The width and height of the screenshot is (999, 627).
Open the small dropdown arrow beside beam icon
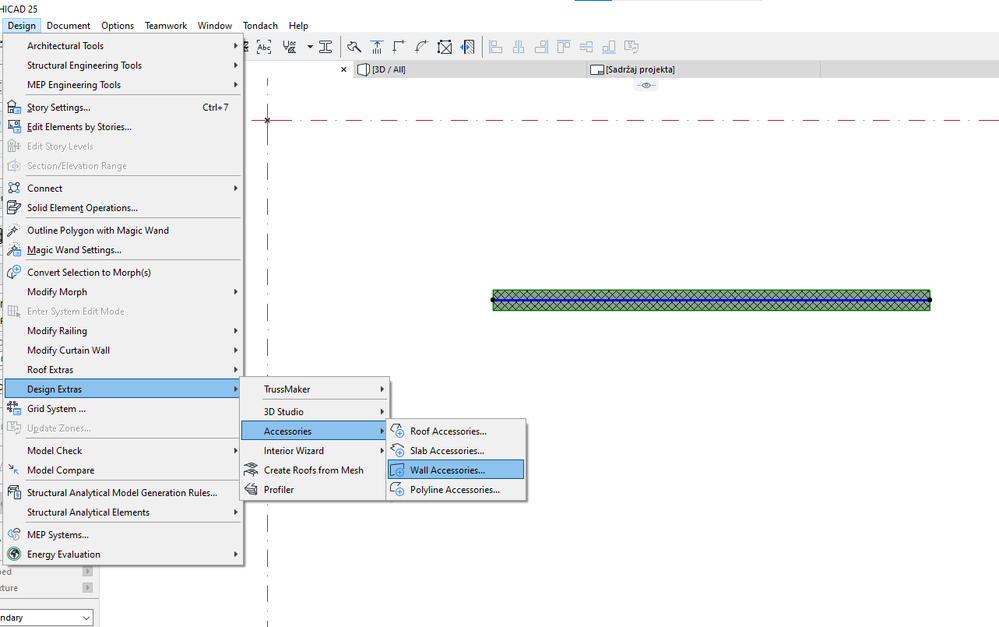click(310, 47)
